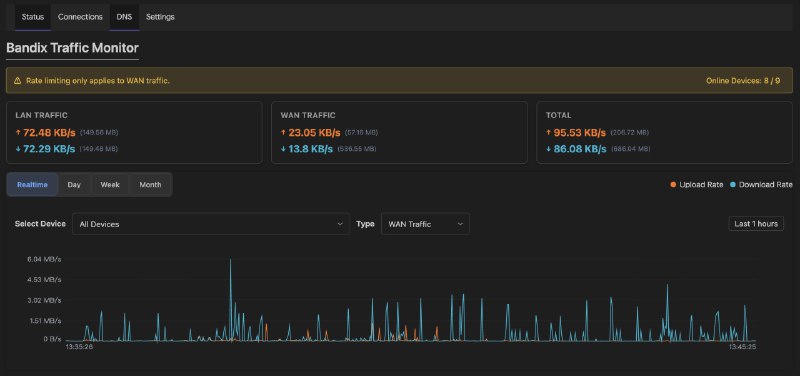Open the Select Device dropdown

(211, 224)
